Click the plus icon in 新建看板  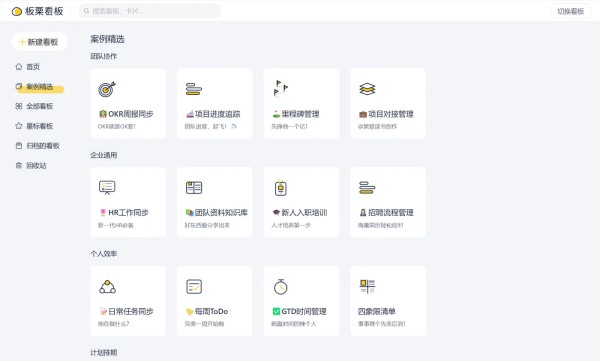point(22,42)
